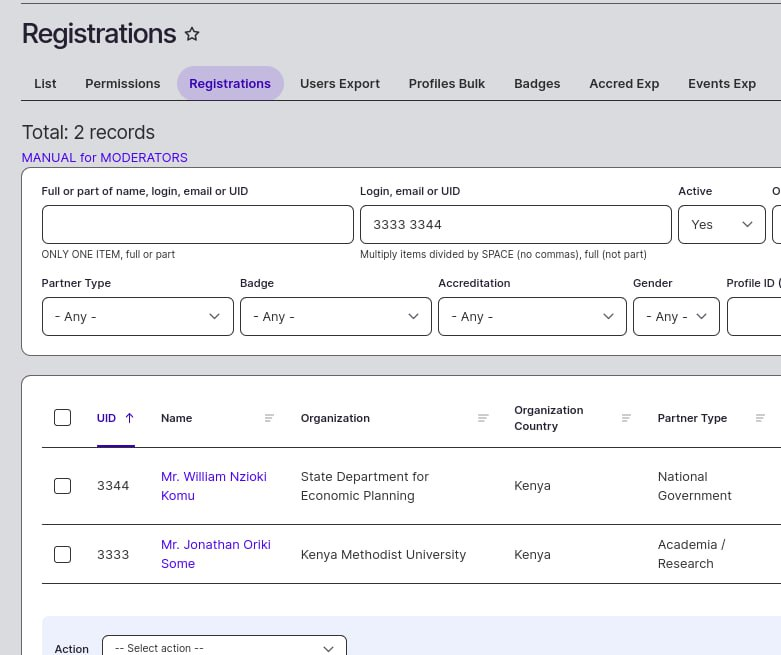Screen dimensions: 781x655
Task: Open the Badge filter dropdown
Action: coord(336,316)
